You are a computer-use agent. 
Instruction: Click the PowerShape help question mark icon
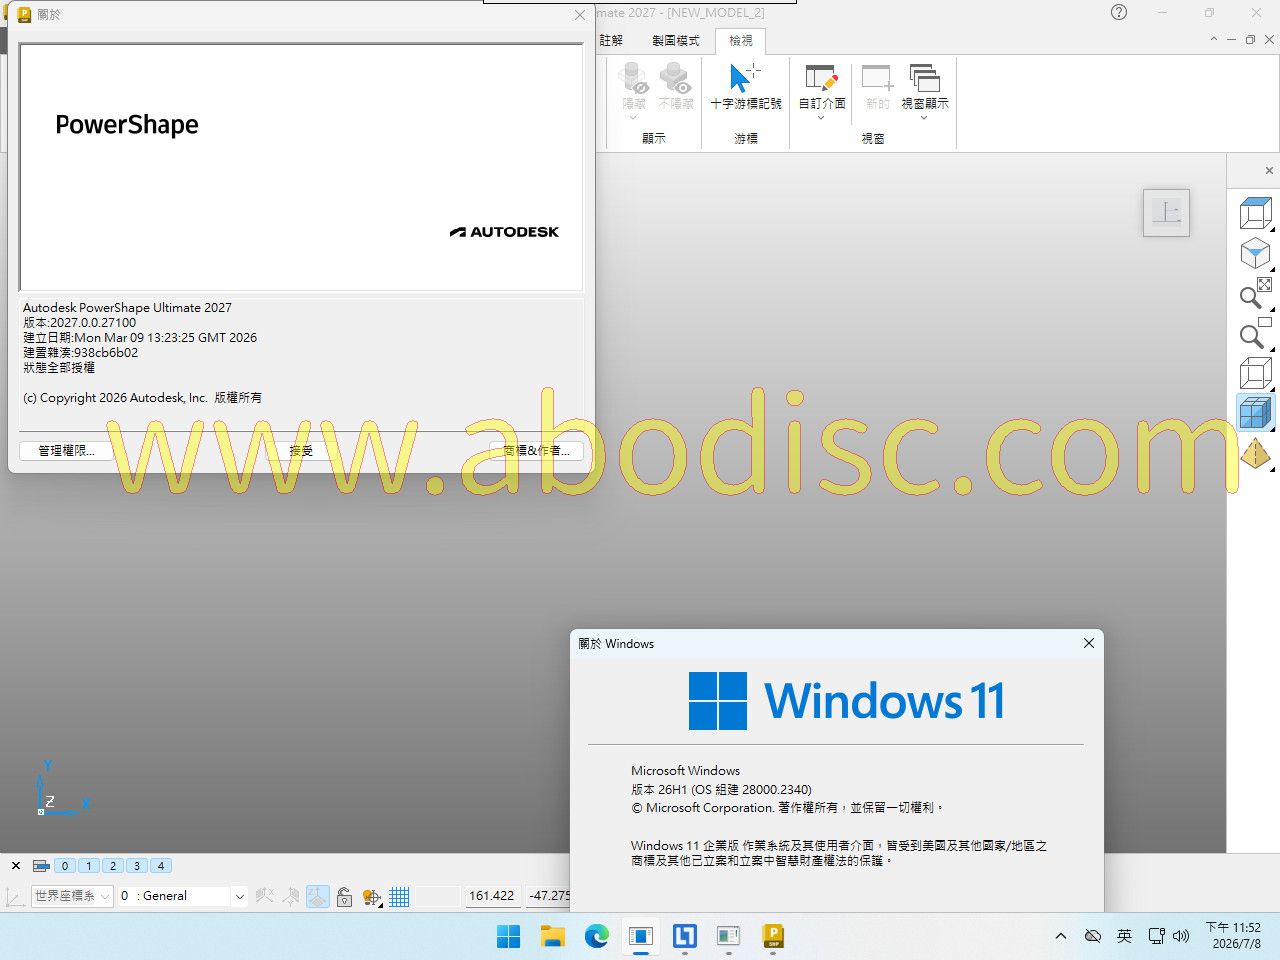tap(1119, 12)
